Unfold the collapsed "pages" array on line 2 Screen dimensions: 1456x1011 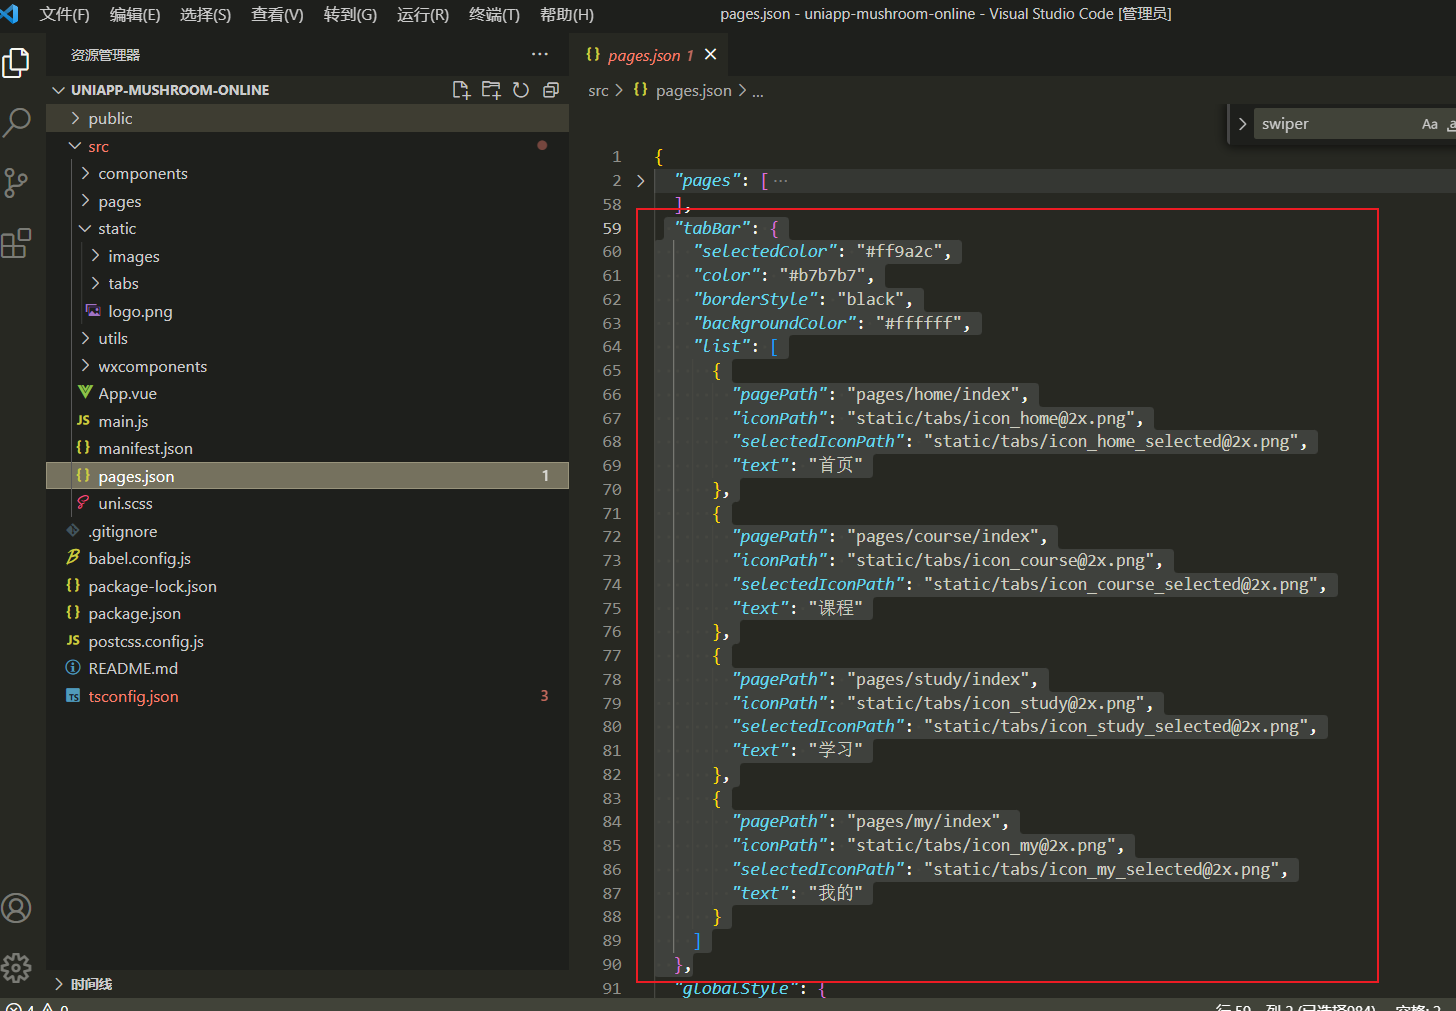pyautogui.click(x=641, y=181)
